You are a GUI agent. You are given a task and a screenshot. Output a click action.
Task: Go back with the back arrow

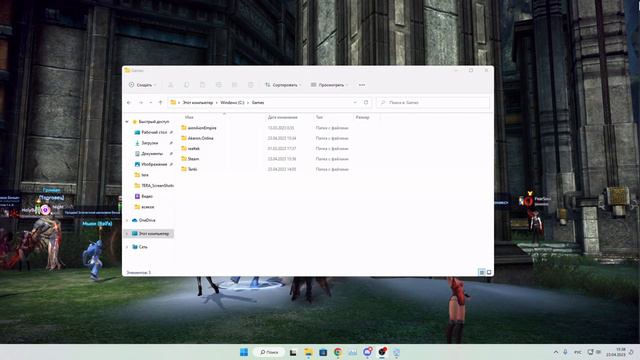click(x=129, y=102)
